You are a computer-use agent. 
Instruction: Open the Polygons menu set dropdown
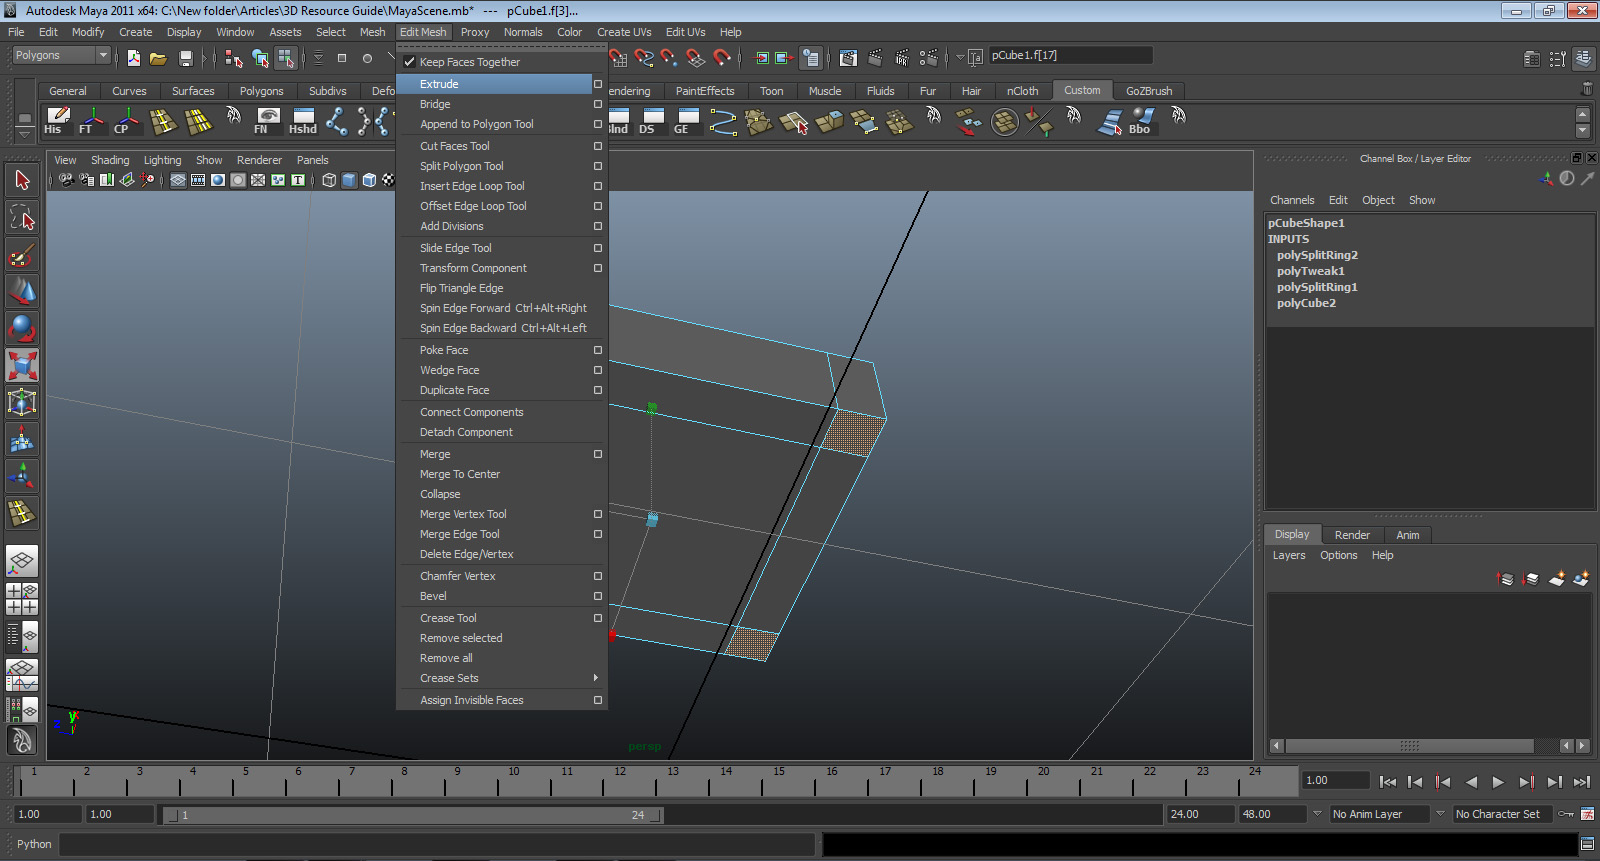[x=61, y=56]
